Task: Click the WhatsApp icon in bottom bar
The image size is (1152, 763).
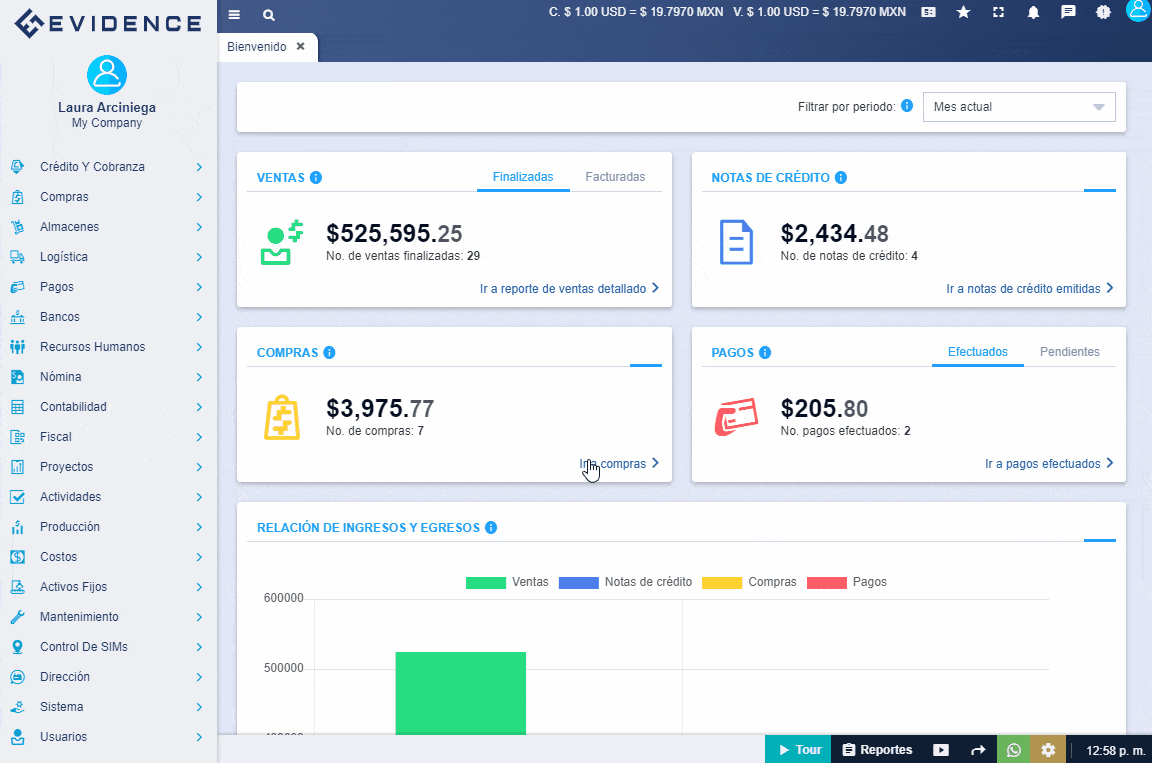Action: 1014,750
